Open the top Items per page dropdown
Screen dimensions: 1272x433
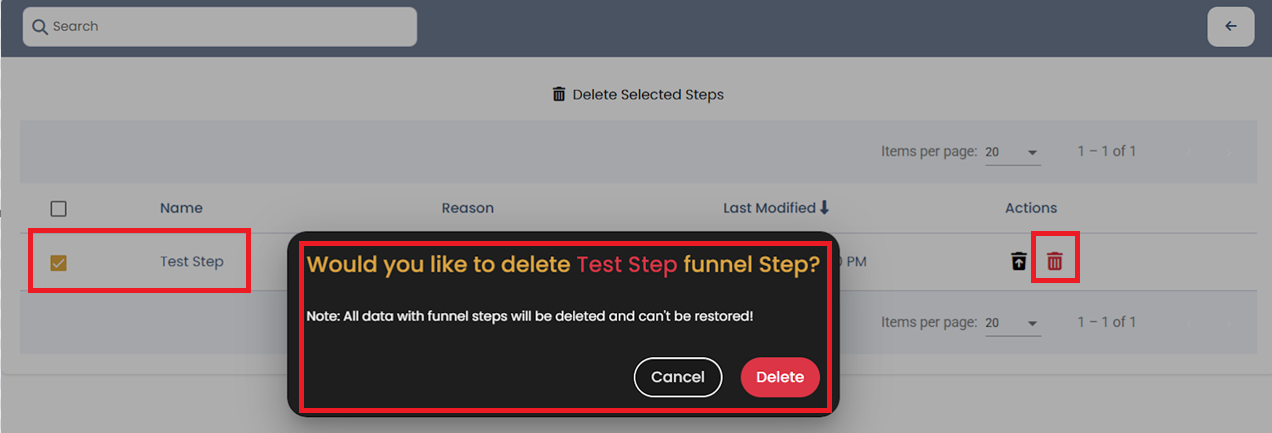click(1012, 152)
